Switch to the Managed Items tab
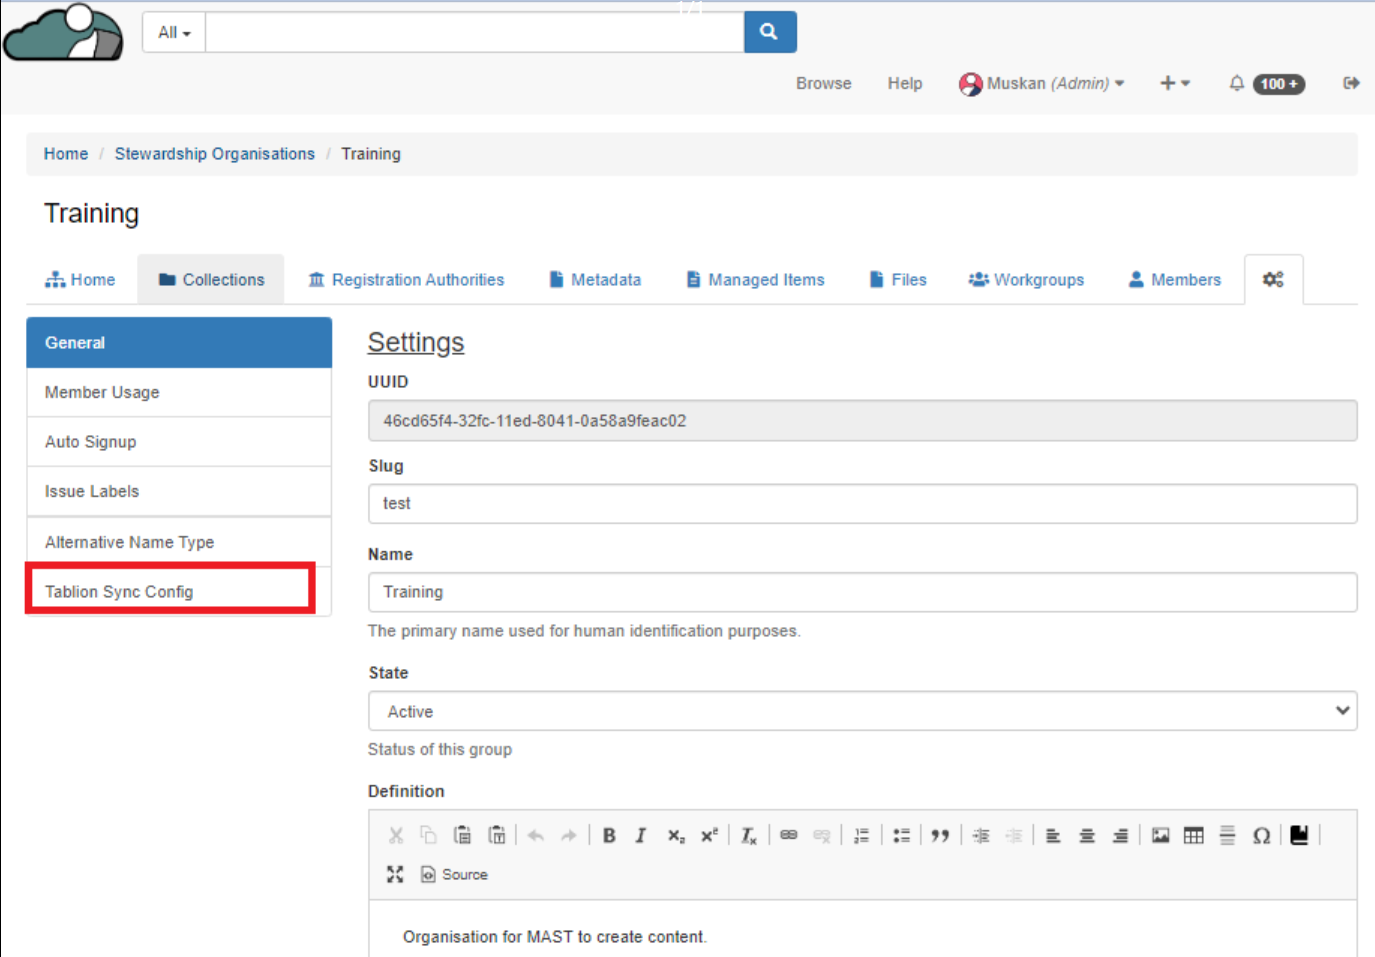This screenshot has width=1375, height=957. click(755, 280)
